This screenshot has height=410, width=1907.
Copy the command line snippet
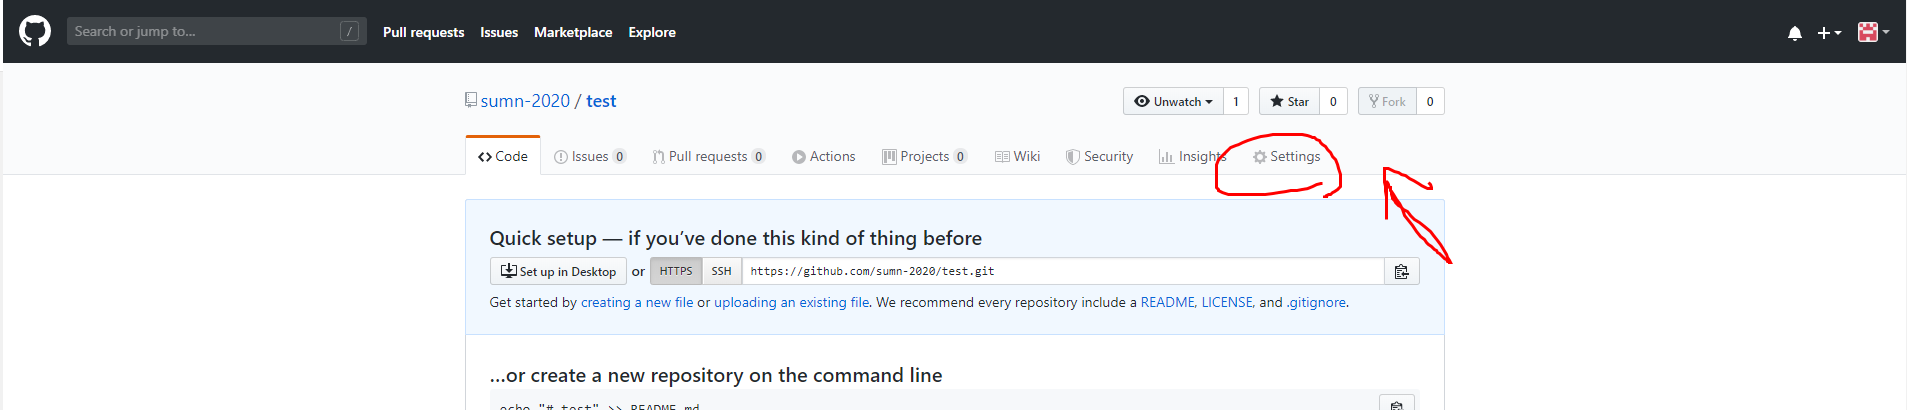point(1396,403)
